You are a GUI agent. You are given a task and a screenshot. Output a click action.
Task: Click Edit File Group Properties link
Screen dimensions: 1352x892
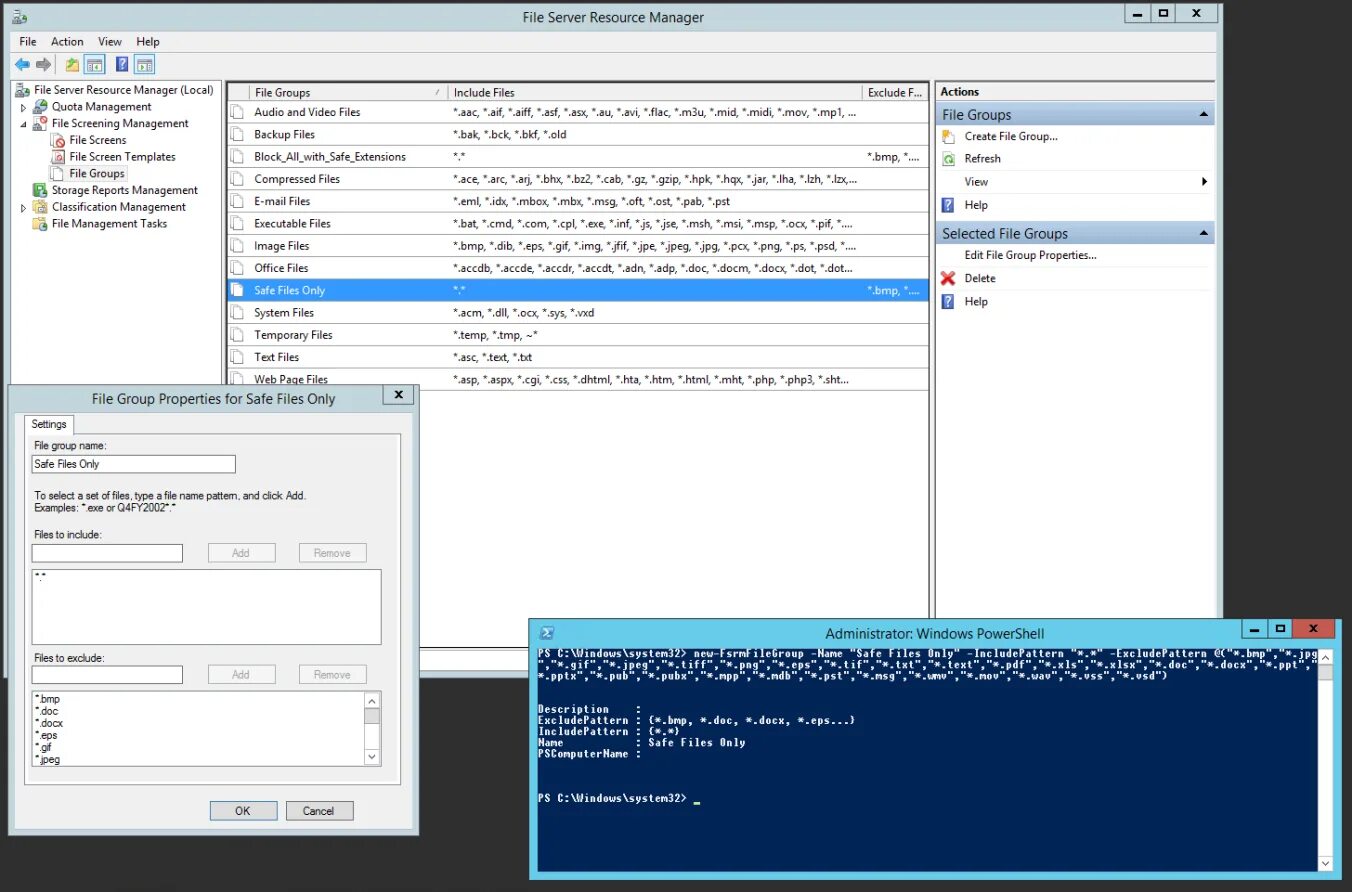[1030, 255]
